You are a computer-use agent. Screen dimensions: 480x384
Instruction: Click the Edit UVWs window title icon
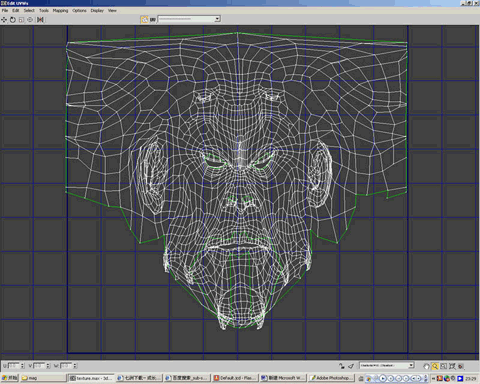click(x=4, y=3)
